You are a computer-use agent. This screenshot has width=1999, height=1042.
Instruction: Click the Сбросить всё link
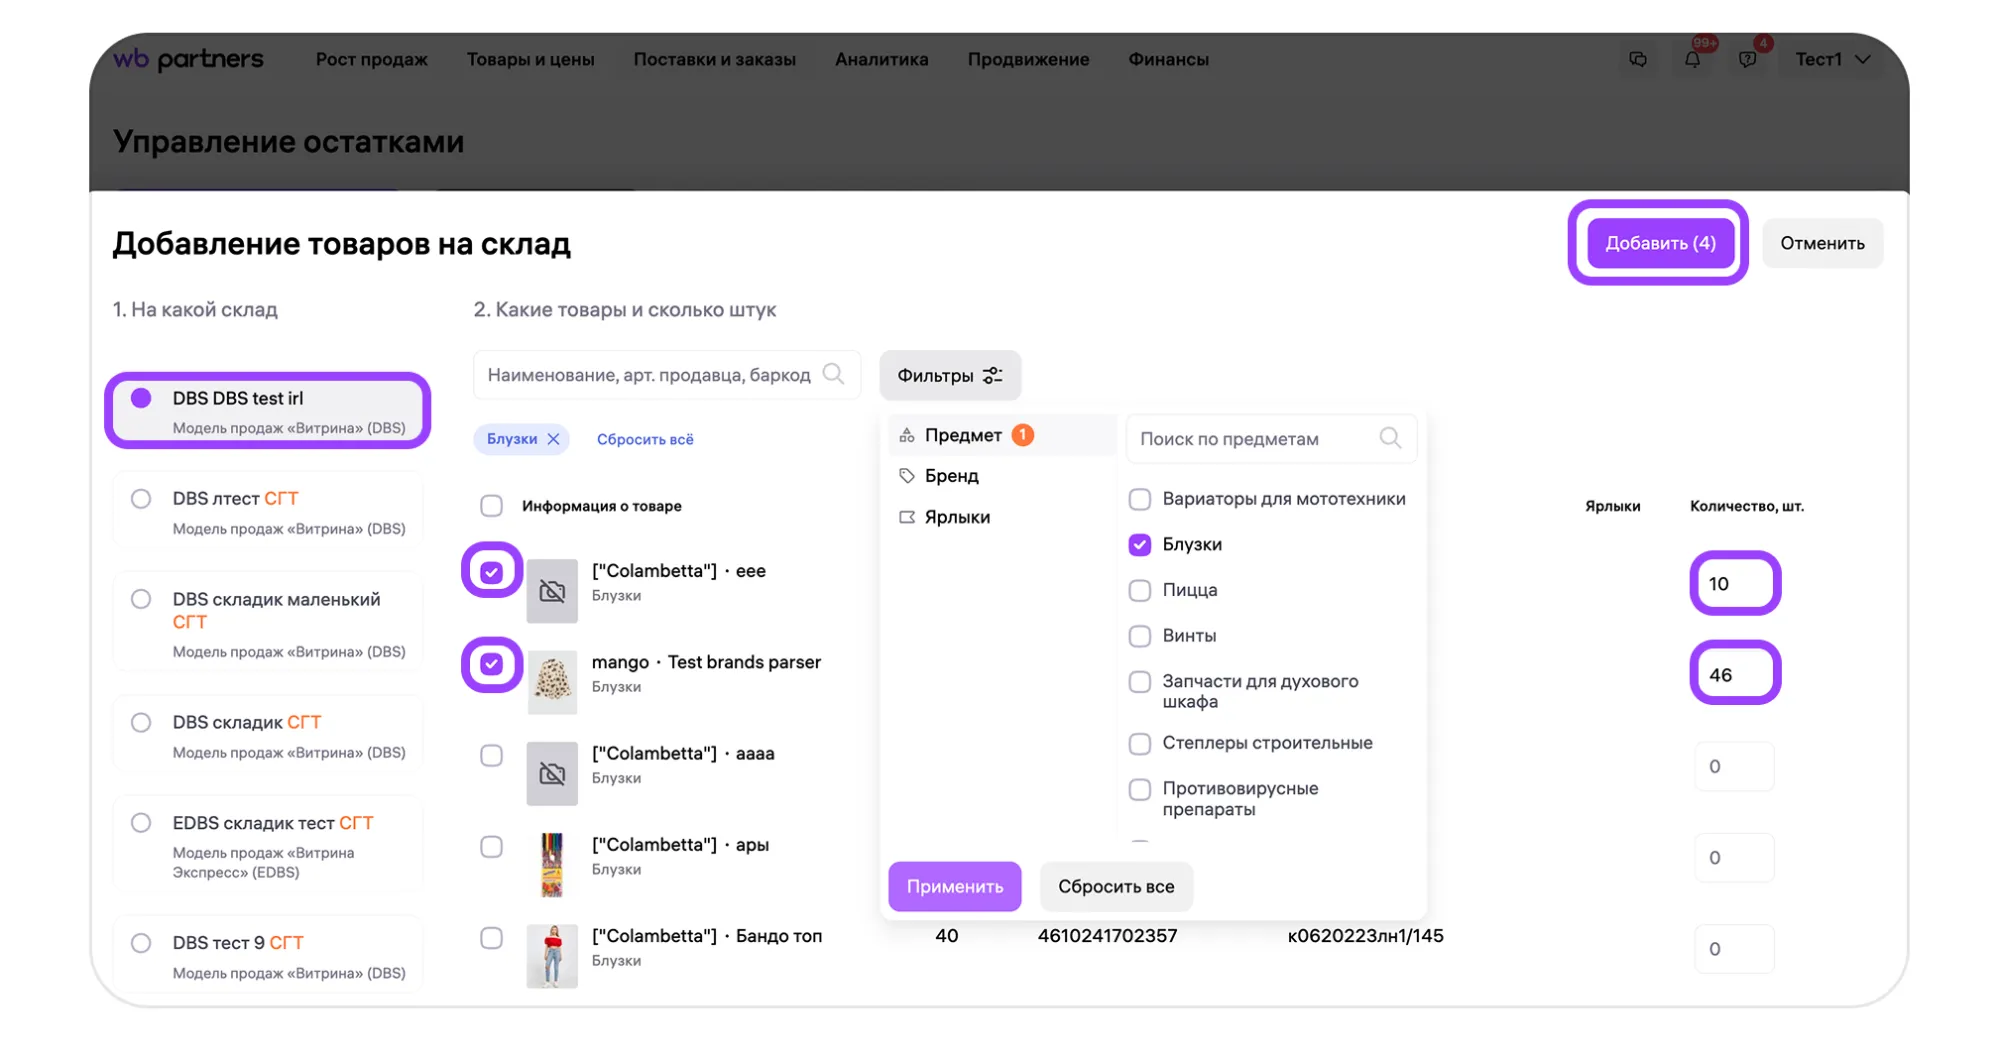coord(645,439)
